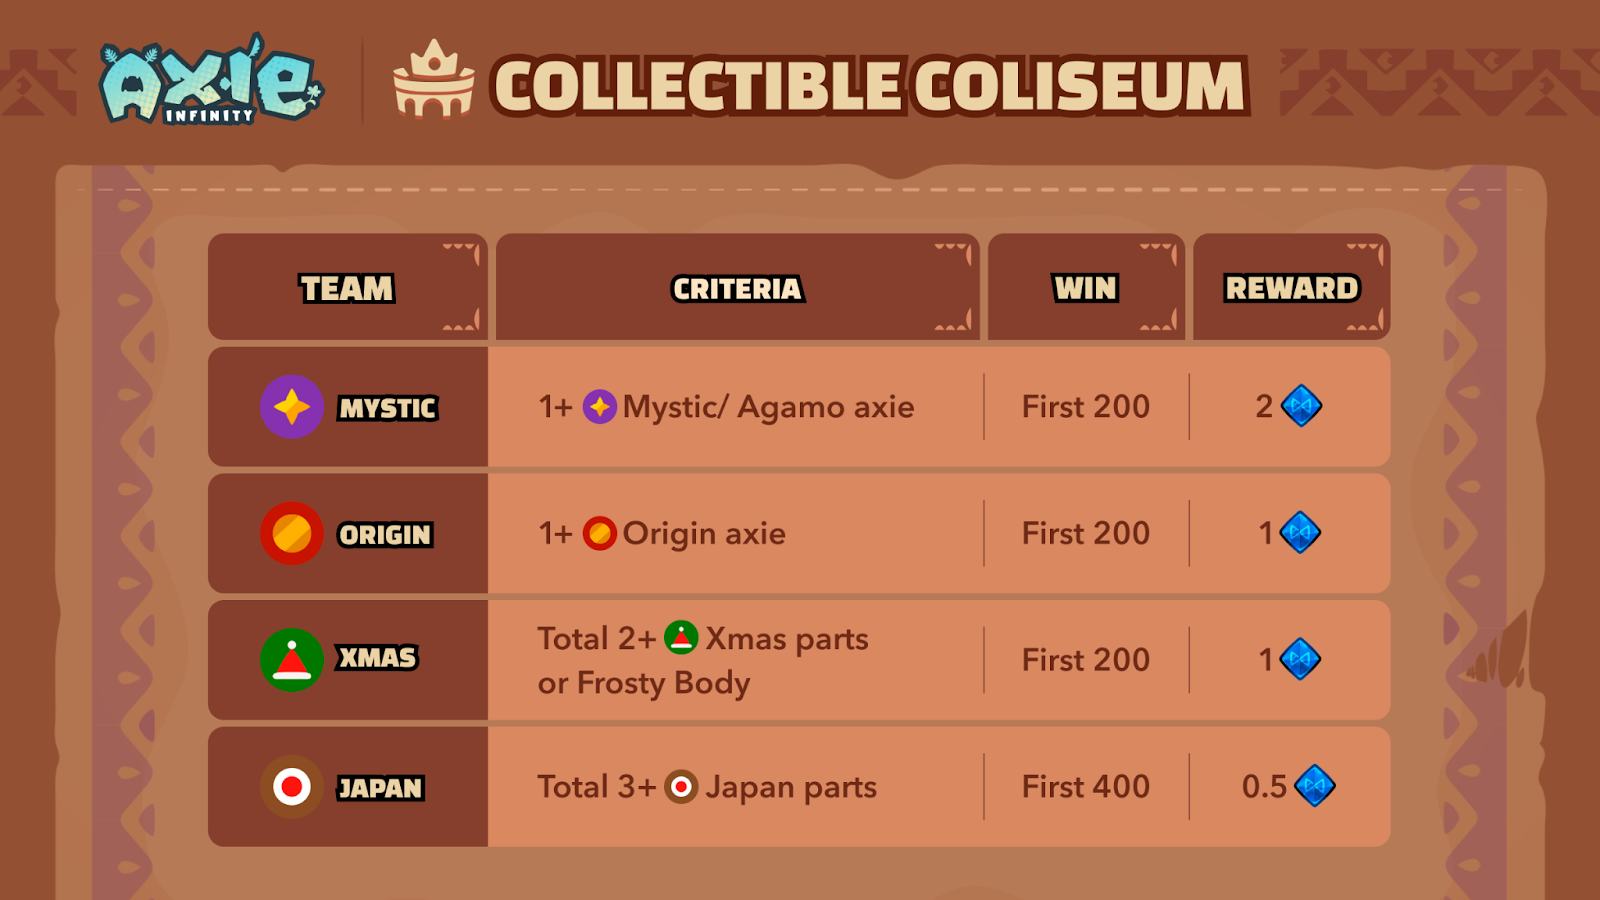Click "First 400" in Japan row

point(1085,787)
